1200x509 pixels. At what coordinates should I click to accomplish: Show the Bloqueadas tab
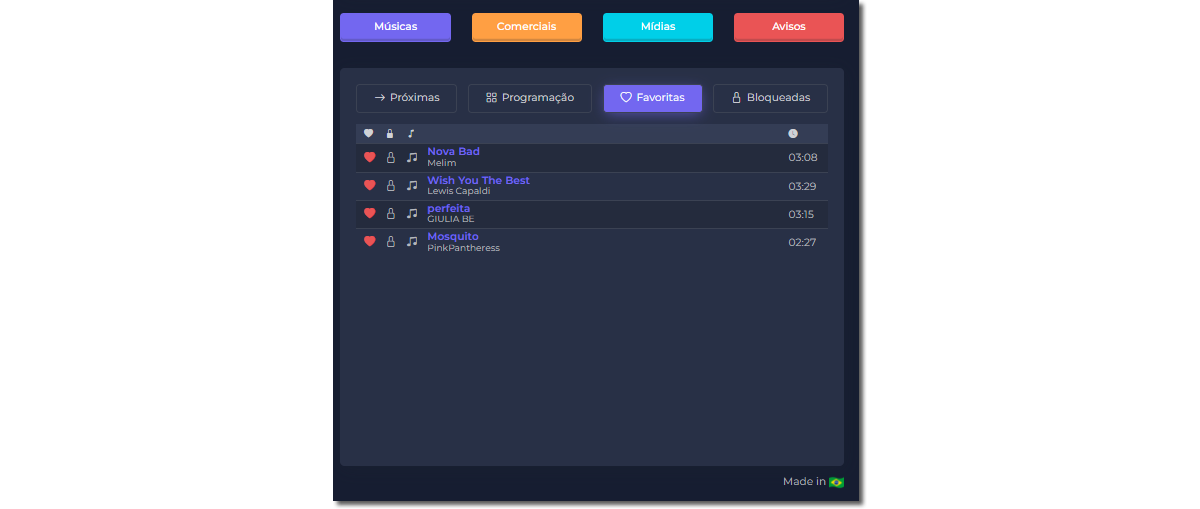pos(770,98)
